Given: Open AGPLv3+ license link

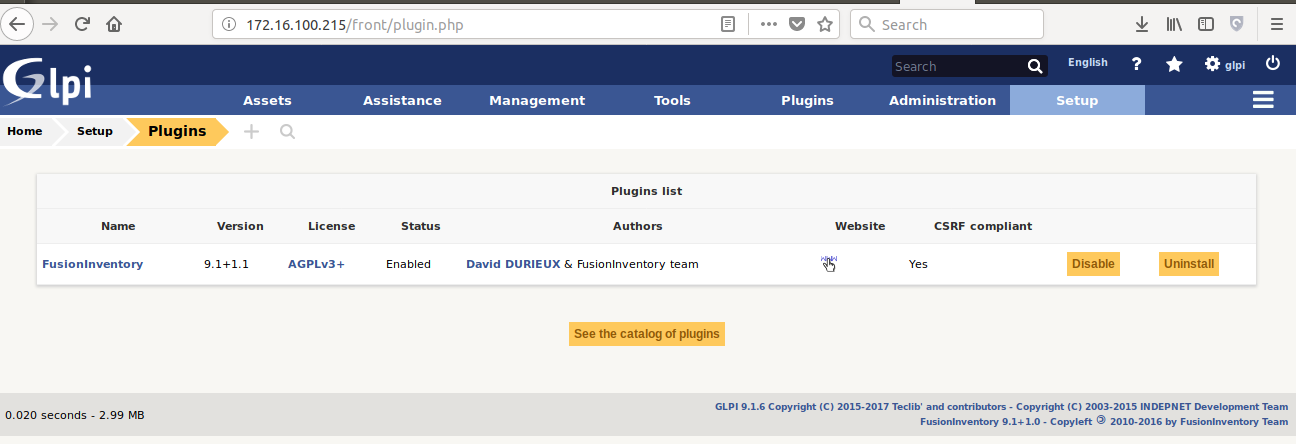Looking at the screenshot, I should pyautogui.click(x=316, y=264).
